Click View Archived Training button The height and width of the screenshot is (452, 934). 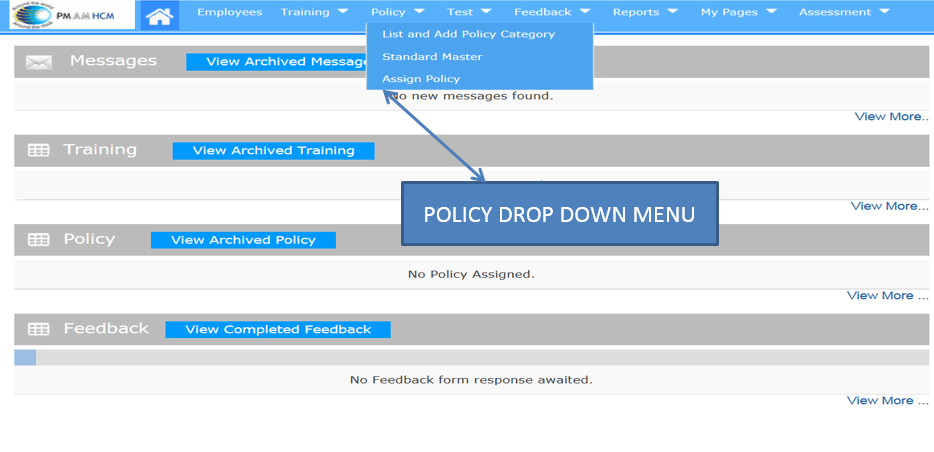coord(273,151)
